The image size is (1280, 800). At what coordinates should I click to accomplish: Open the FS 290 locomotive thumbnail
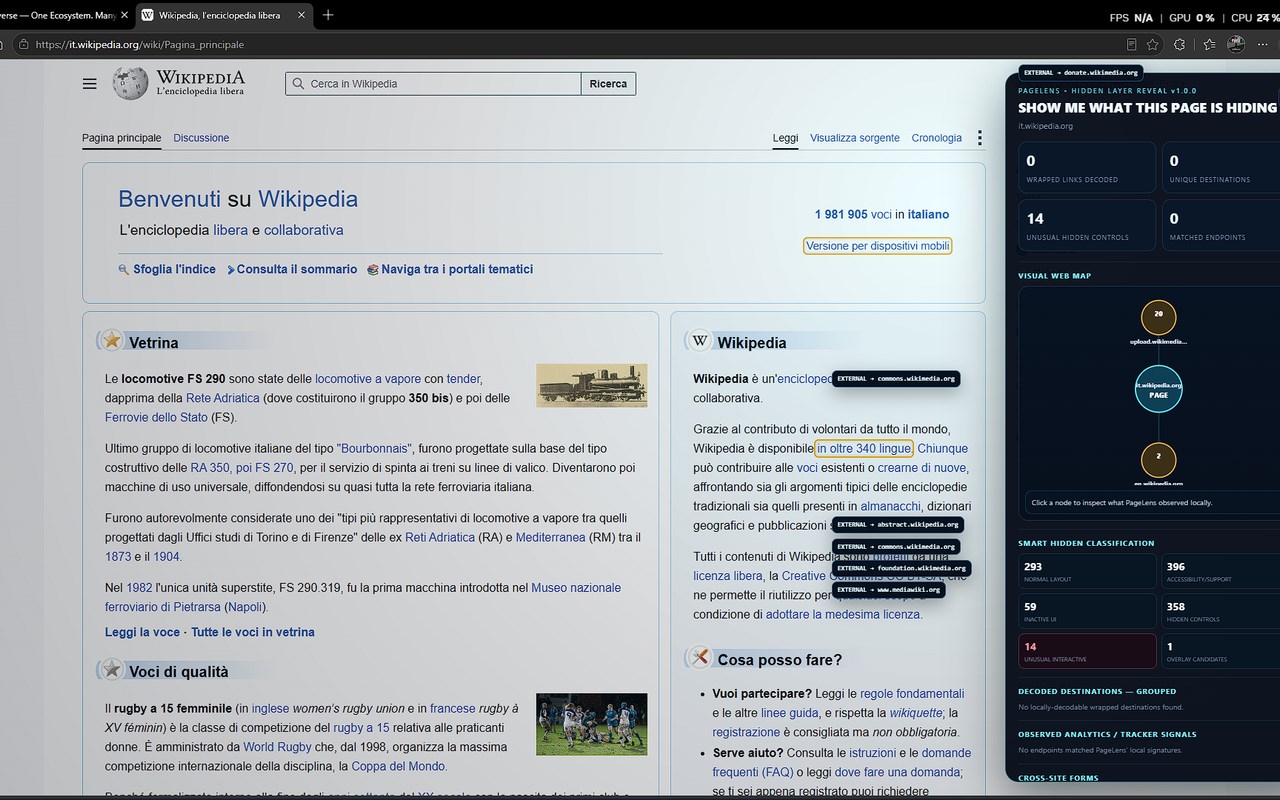click(x=592, y=385)
